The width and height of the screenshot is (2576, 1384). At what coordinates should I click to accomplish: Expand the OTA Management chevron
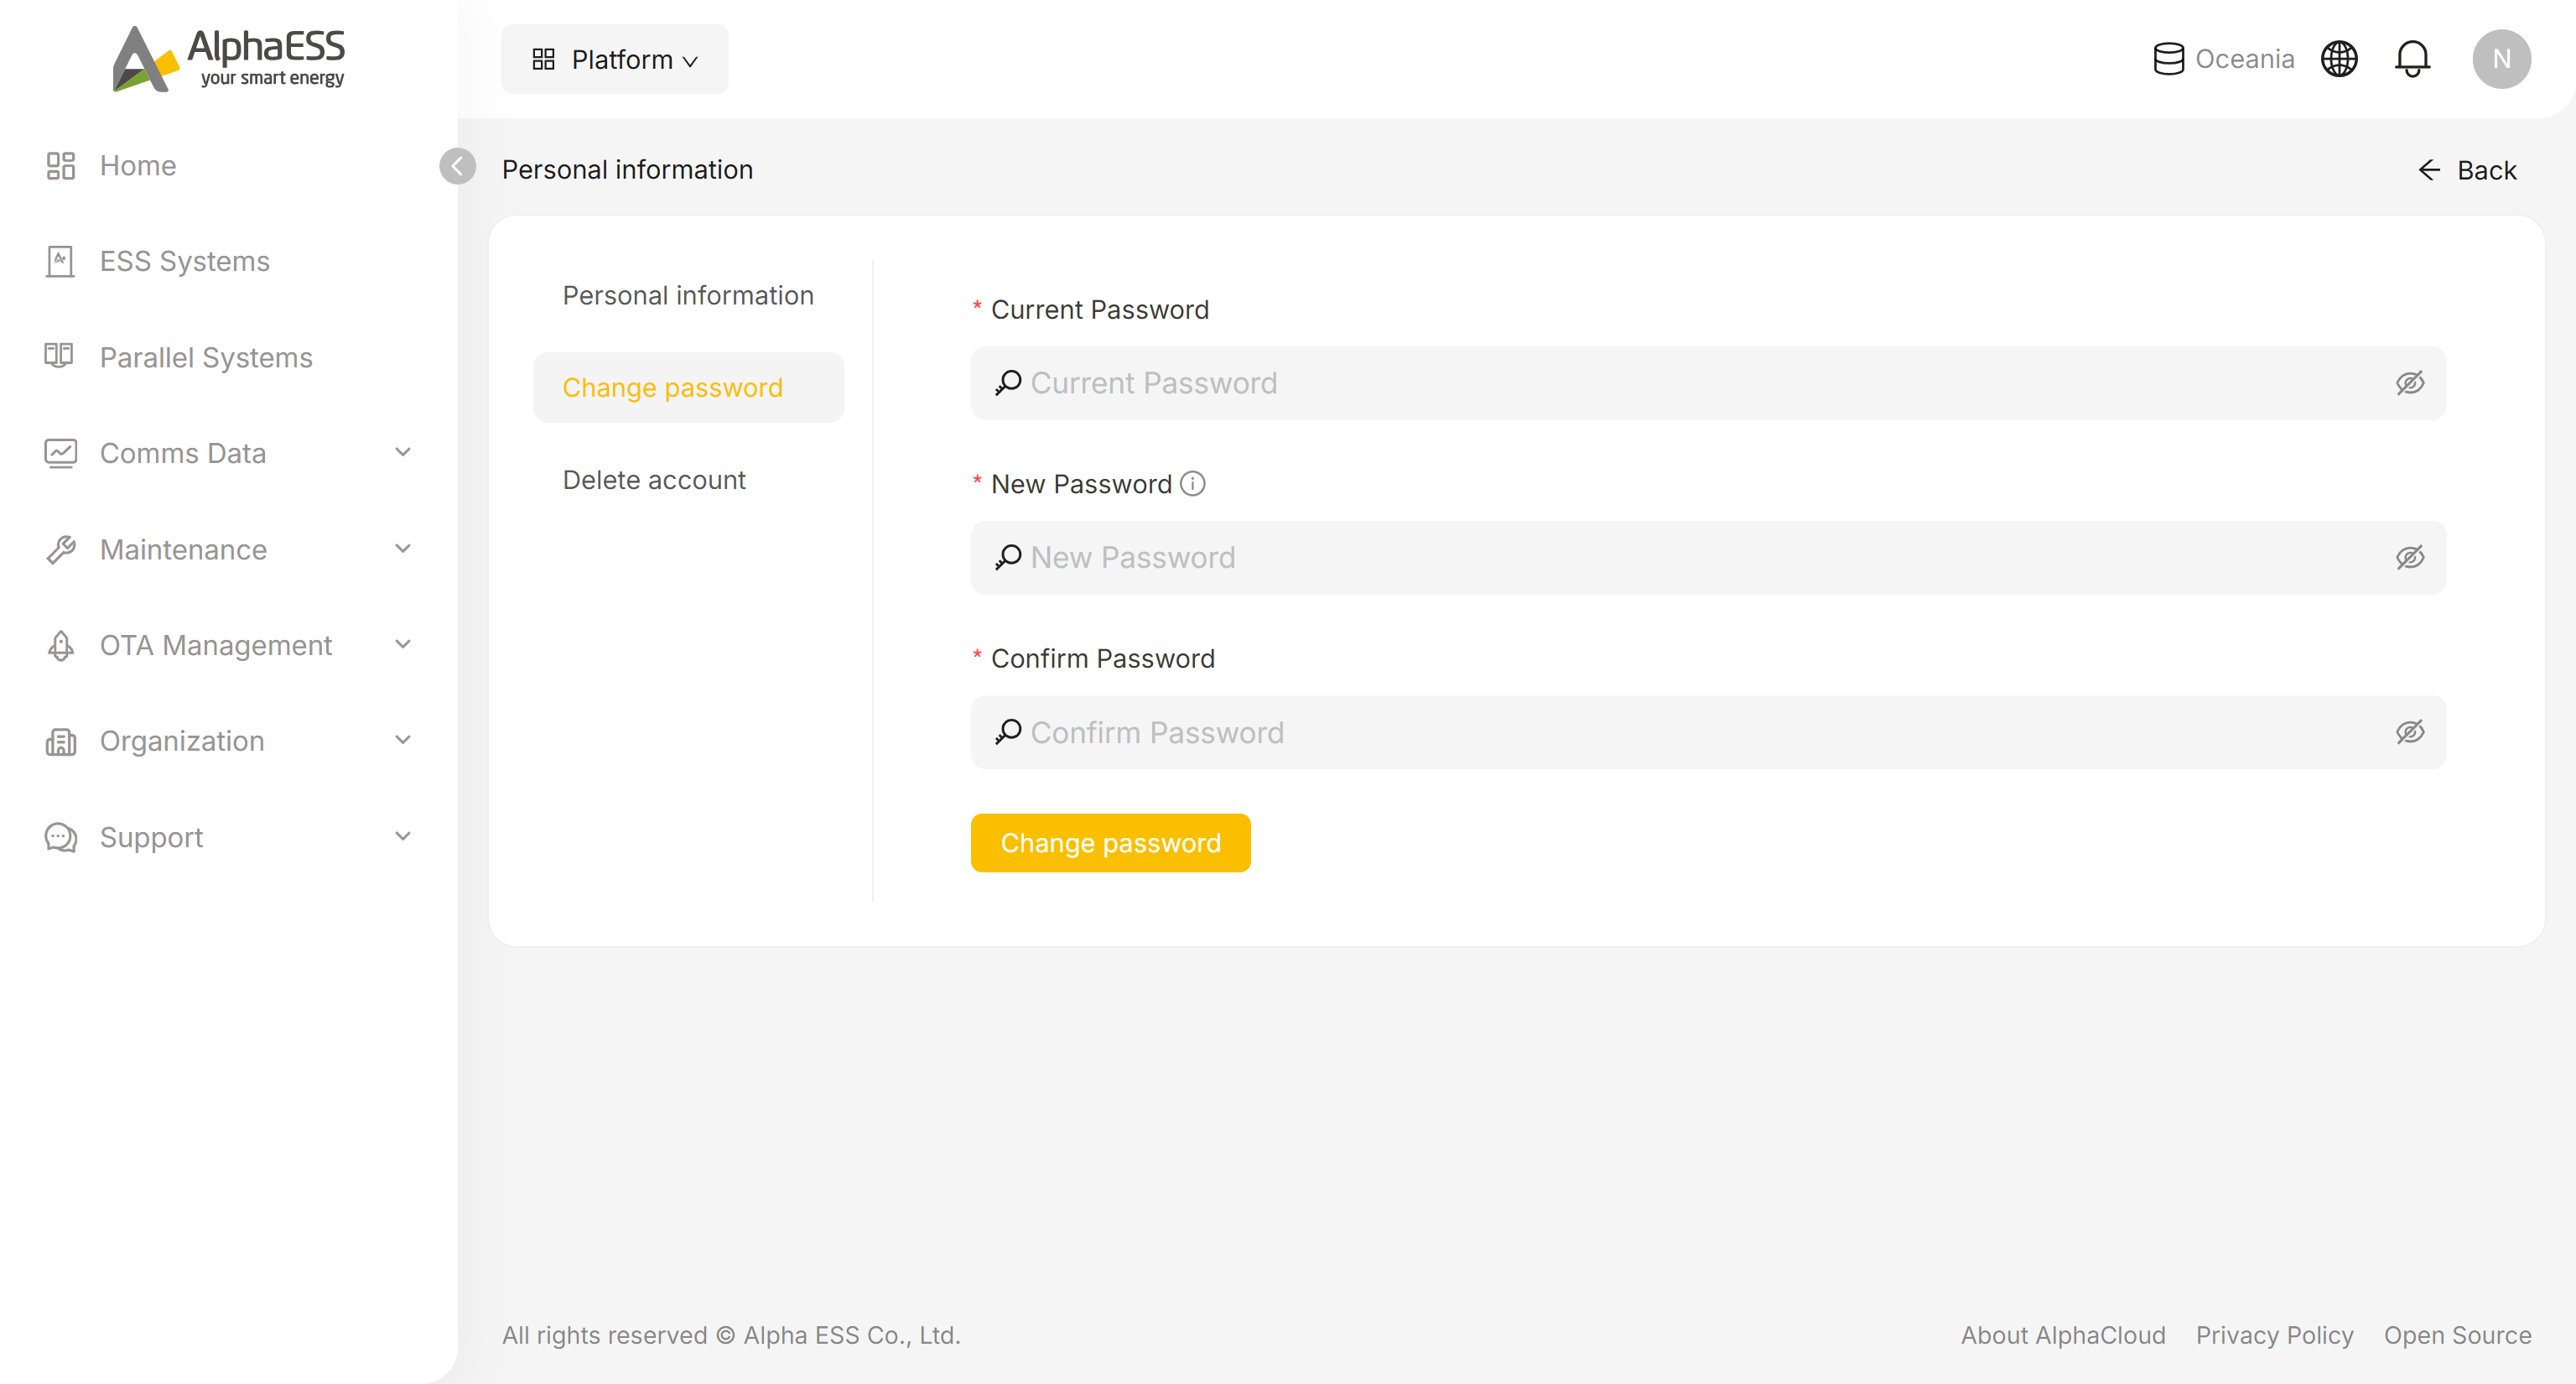click(403, 644)
